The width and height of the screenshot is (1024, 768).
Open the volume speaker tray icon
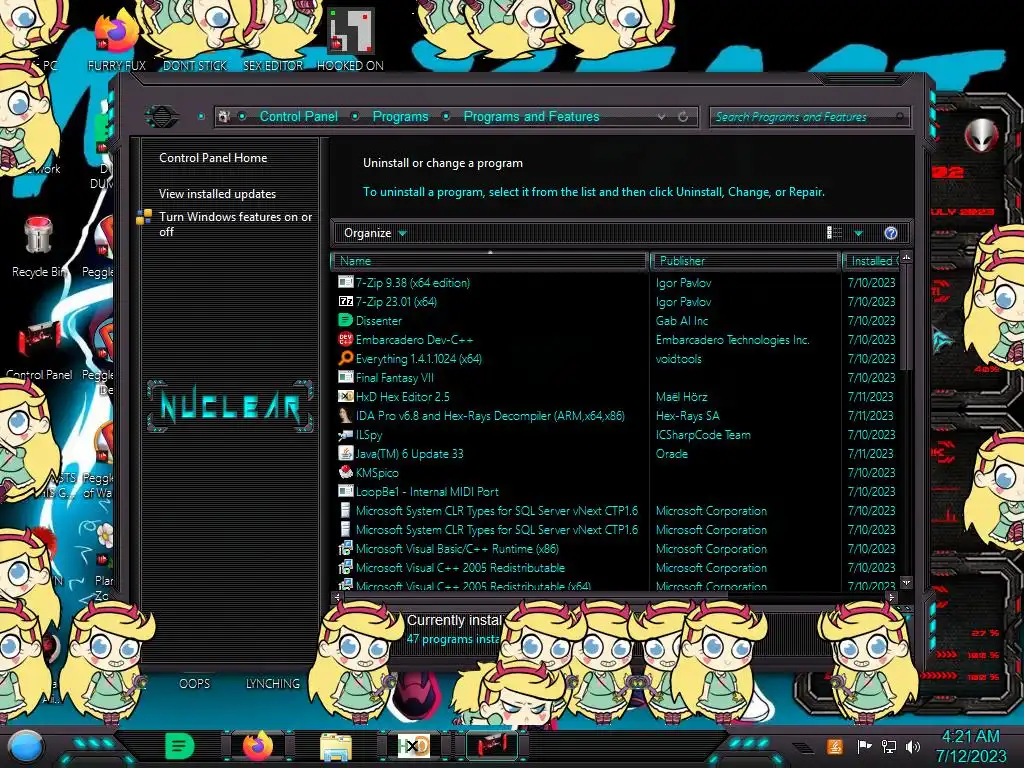click(913, 746)
